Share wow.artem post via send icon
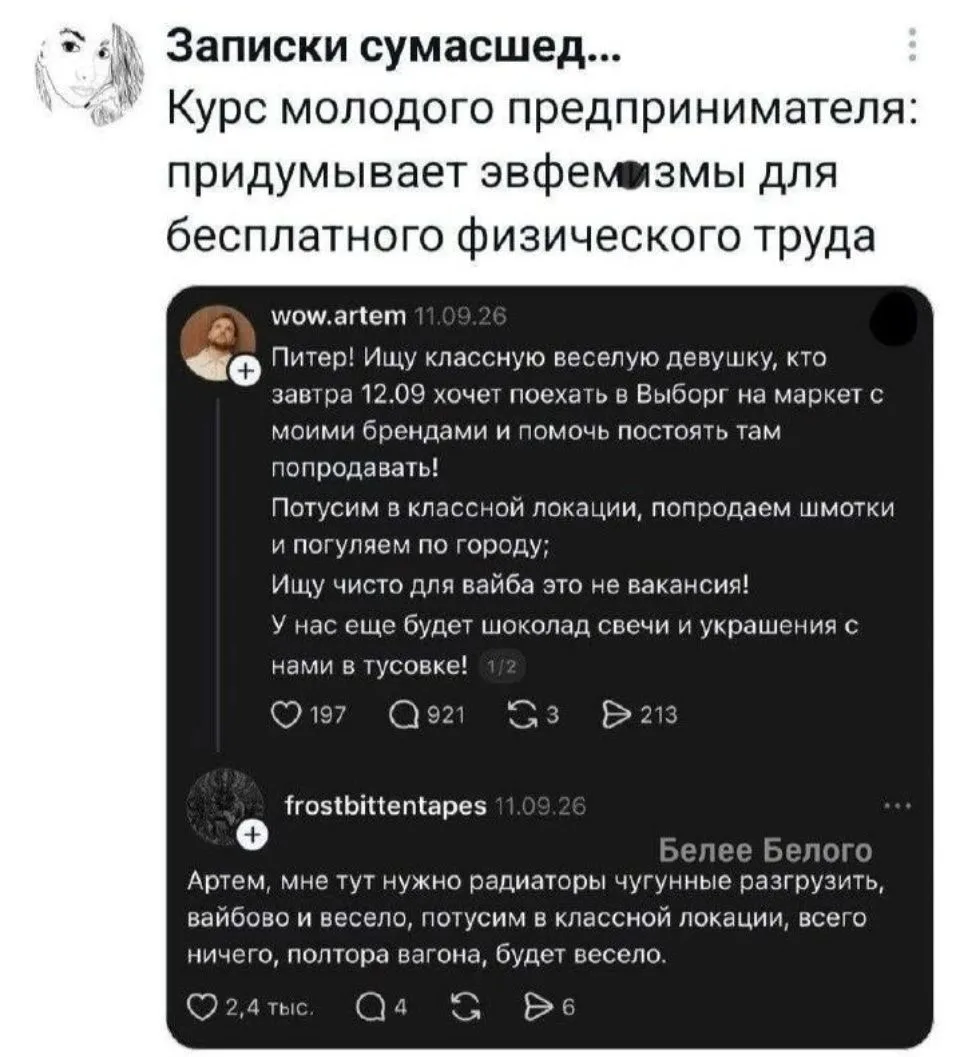The height and width of the screenshot is (1057, 968). pos(615,714)
